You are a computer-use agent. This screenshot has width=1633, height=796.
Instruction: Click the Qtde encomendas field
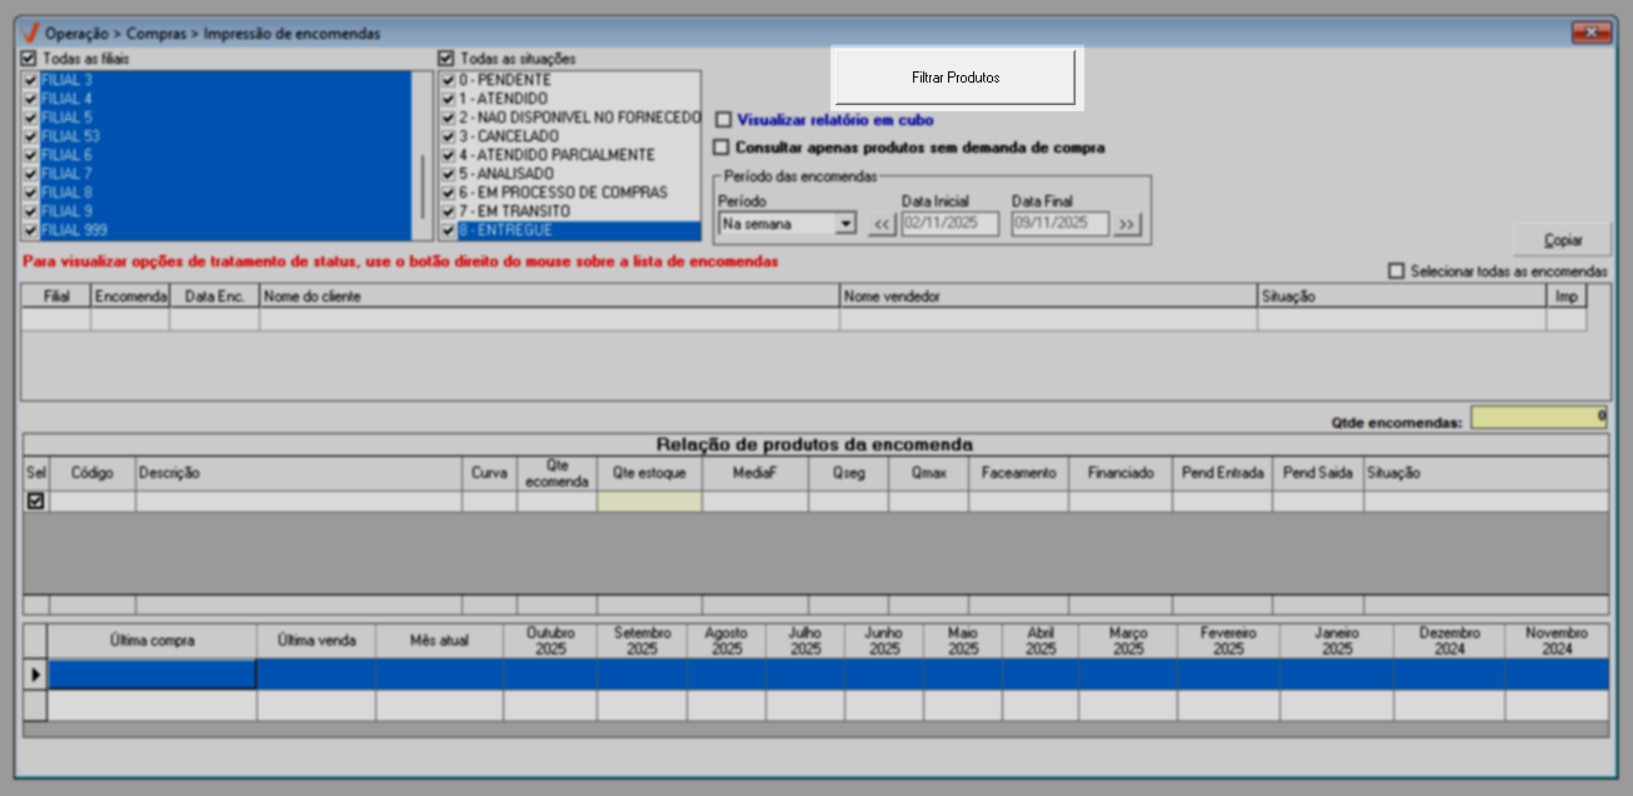tap(1539, 417)
